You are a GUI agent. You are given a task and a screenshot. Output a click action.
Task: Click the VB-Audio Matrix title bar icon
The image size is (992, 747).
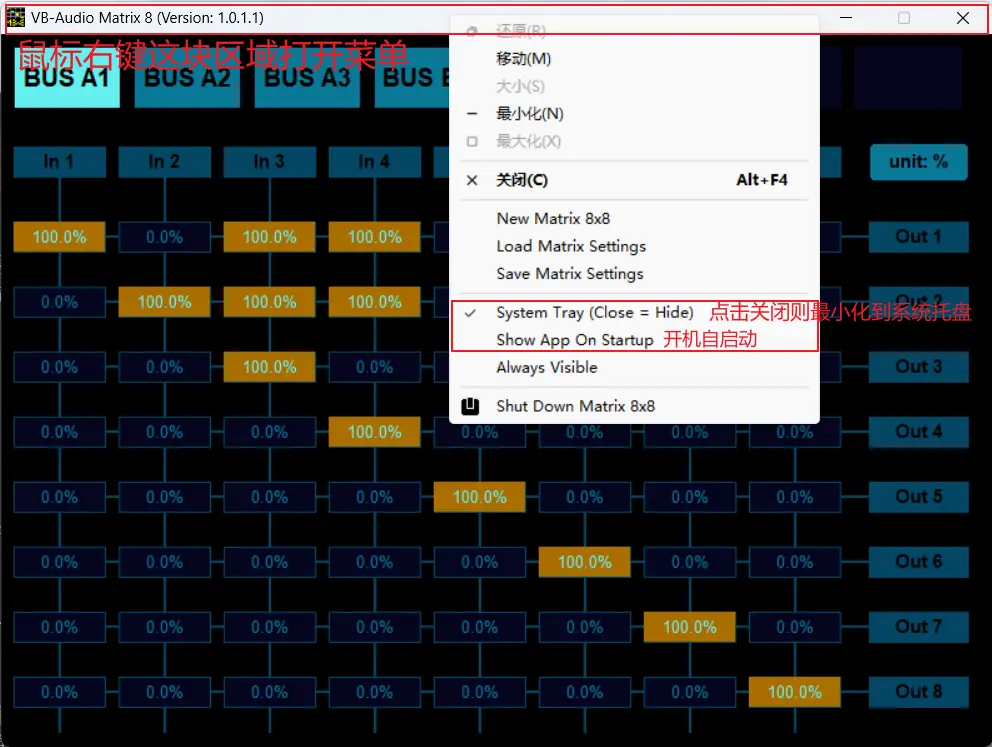16,17
